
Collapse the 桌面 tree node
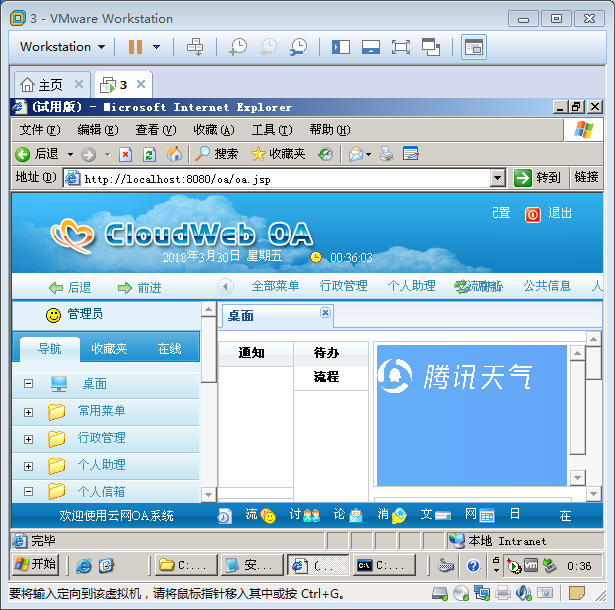point(28,383)
